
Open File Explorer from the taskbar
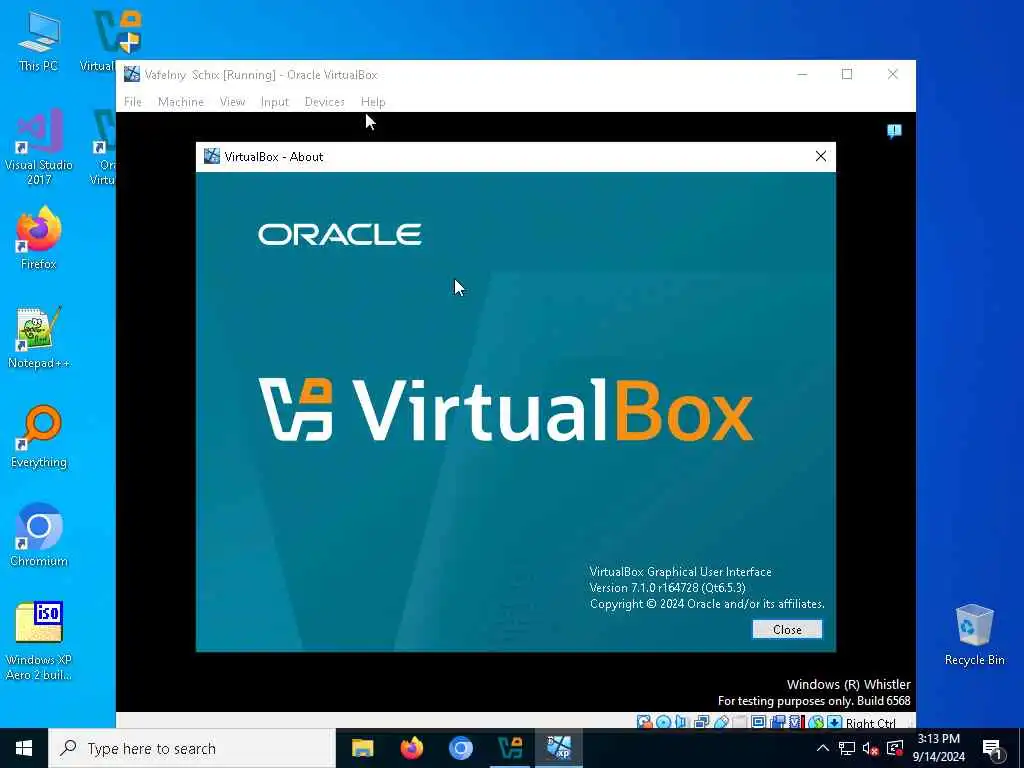pos(362,748)
